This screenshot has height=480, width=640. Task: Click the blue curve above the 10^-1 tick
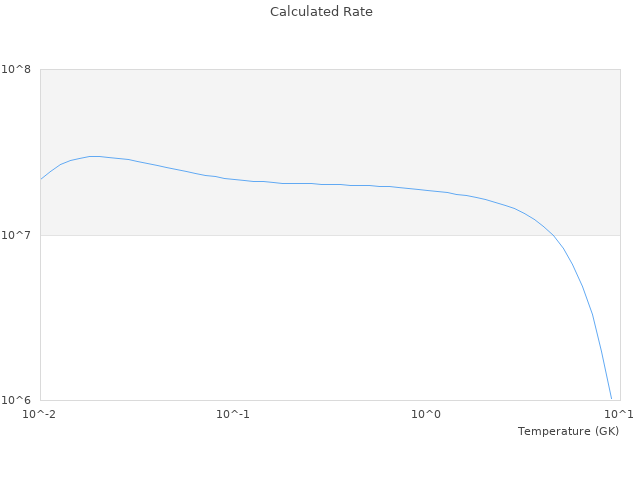pyautogui.click(x=233, y=179)
